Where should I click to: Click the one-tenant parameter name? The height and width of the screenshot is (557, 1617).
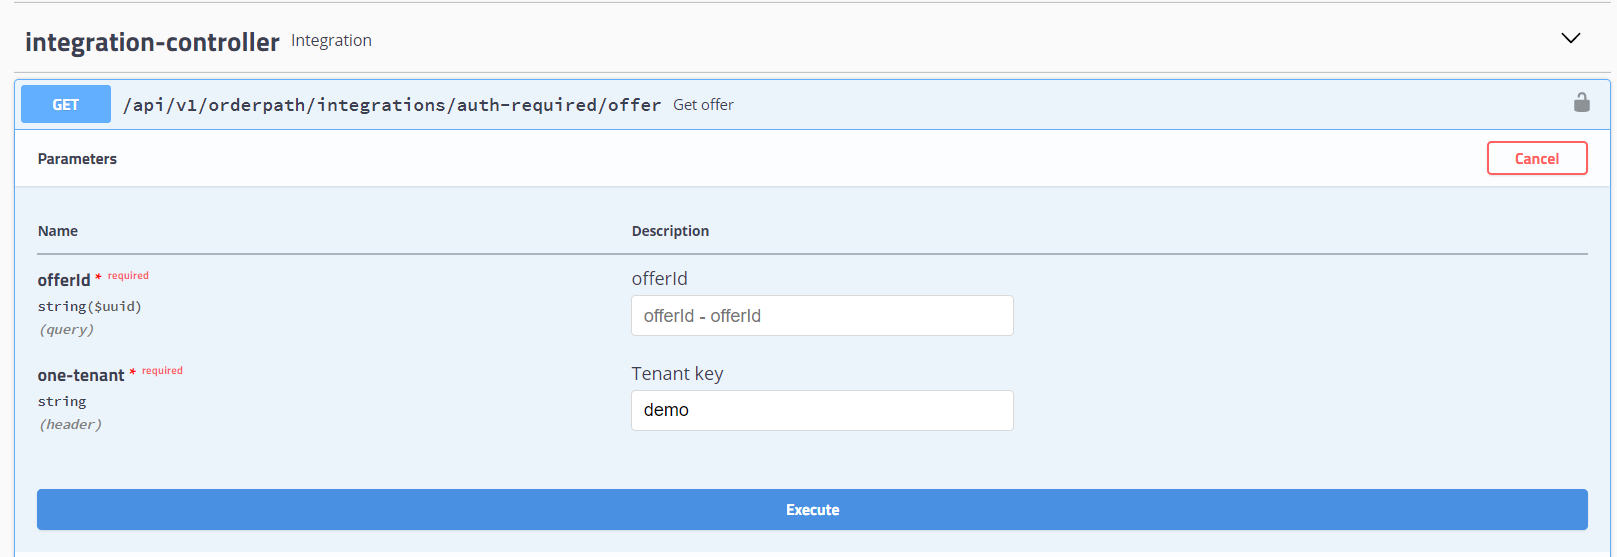81,375
